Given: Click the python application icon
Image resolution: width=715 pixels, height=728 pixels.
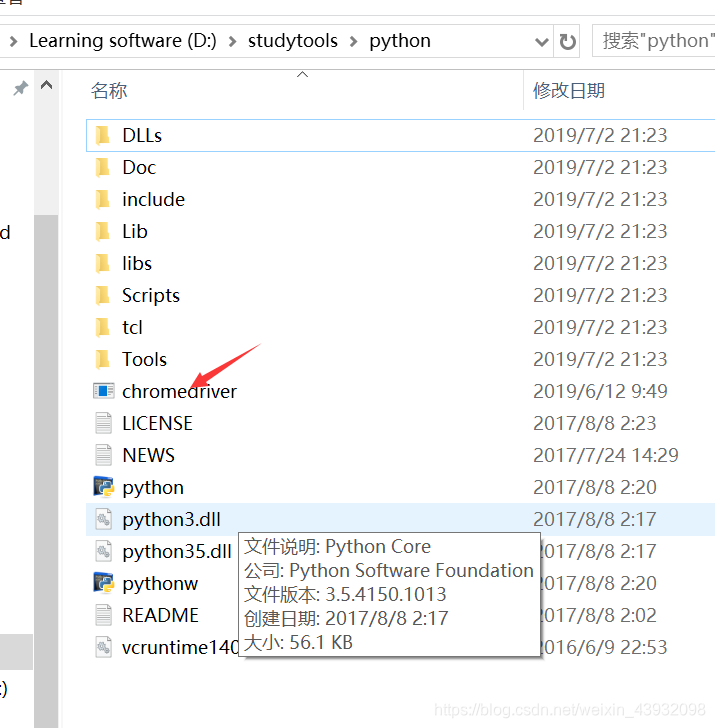Looking at the screenshot, I should [104, 488].
